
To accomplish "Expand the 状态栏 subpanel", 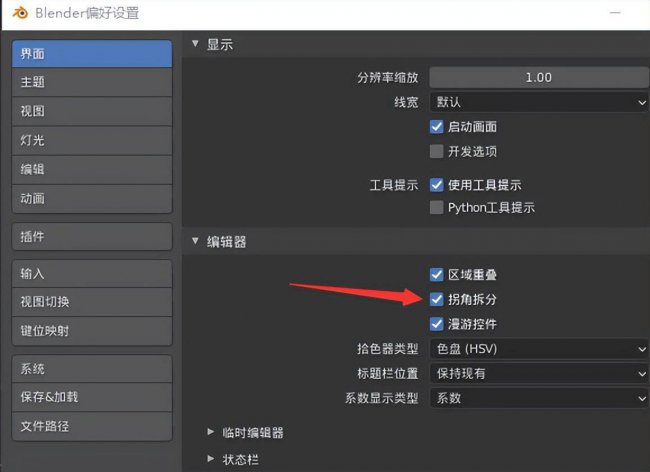I will pos(211,459).
